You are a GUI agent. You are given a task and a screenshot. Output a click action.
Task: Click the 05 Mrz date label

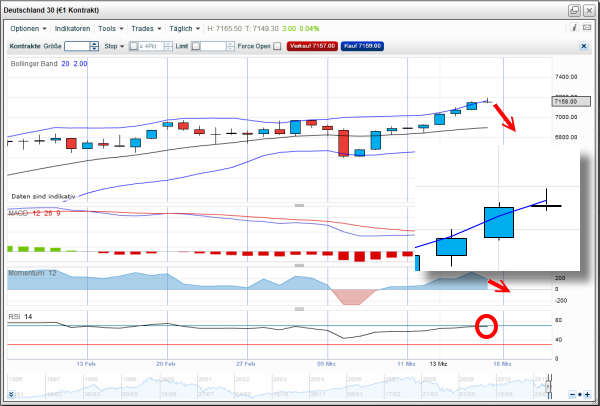coord(326,364)
